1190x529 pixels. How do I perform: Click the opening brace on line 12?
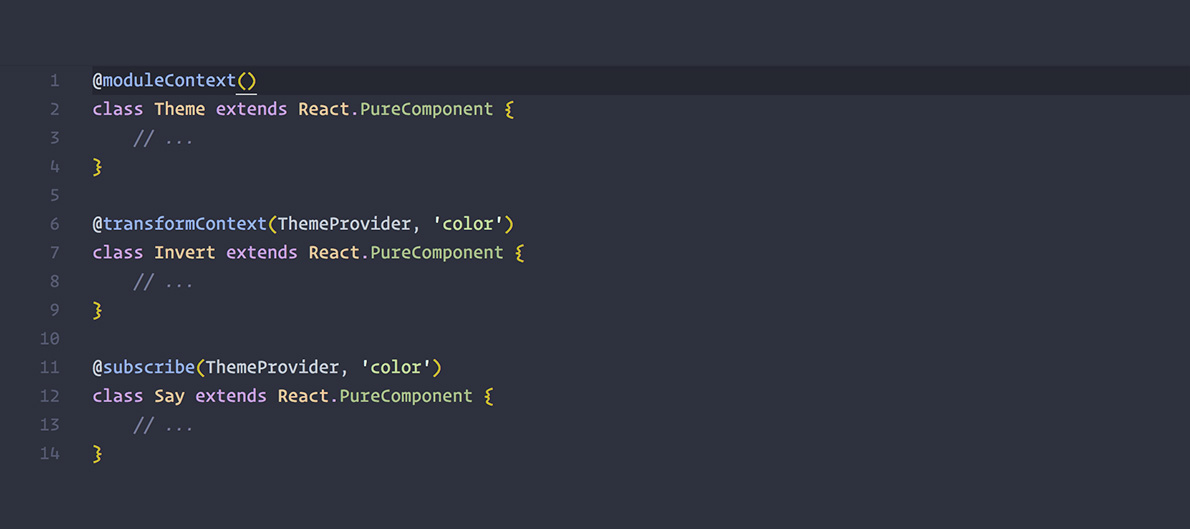point(489,396)
